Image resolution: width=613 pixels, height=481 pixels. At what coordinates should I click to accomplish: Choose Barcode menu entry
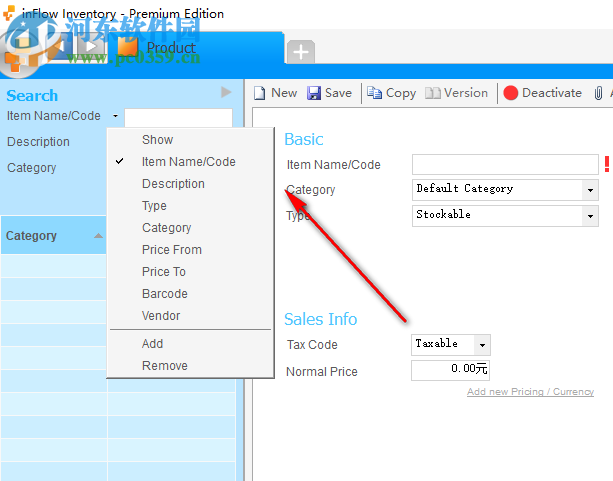(x=190, y=294)
